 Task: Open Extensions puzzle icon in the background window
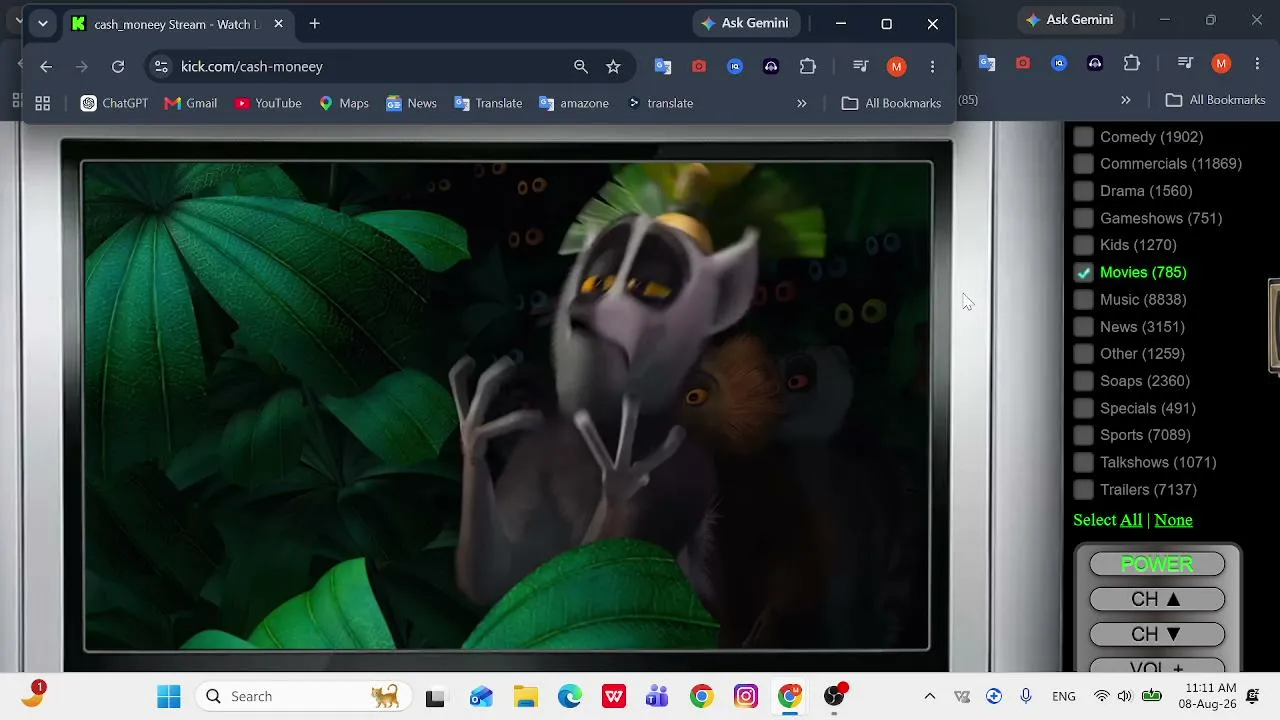tap(1132, 63)
